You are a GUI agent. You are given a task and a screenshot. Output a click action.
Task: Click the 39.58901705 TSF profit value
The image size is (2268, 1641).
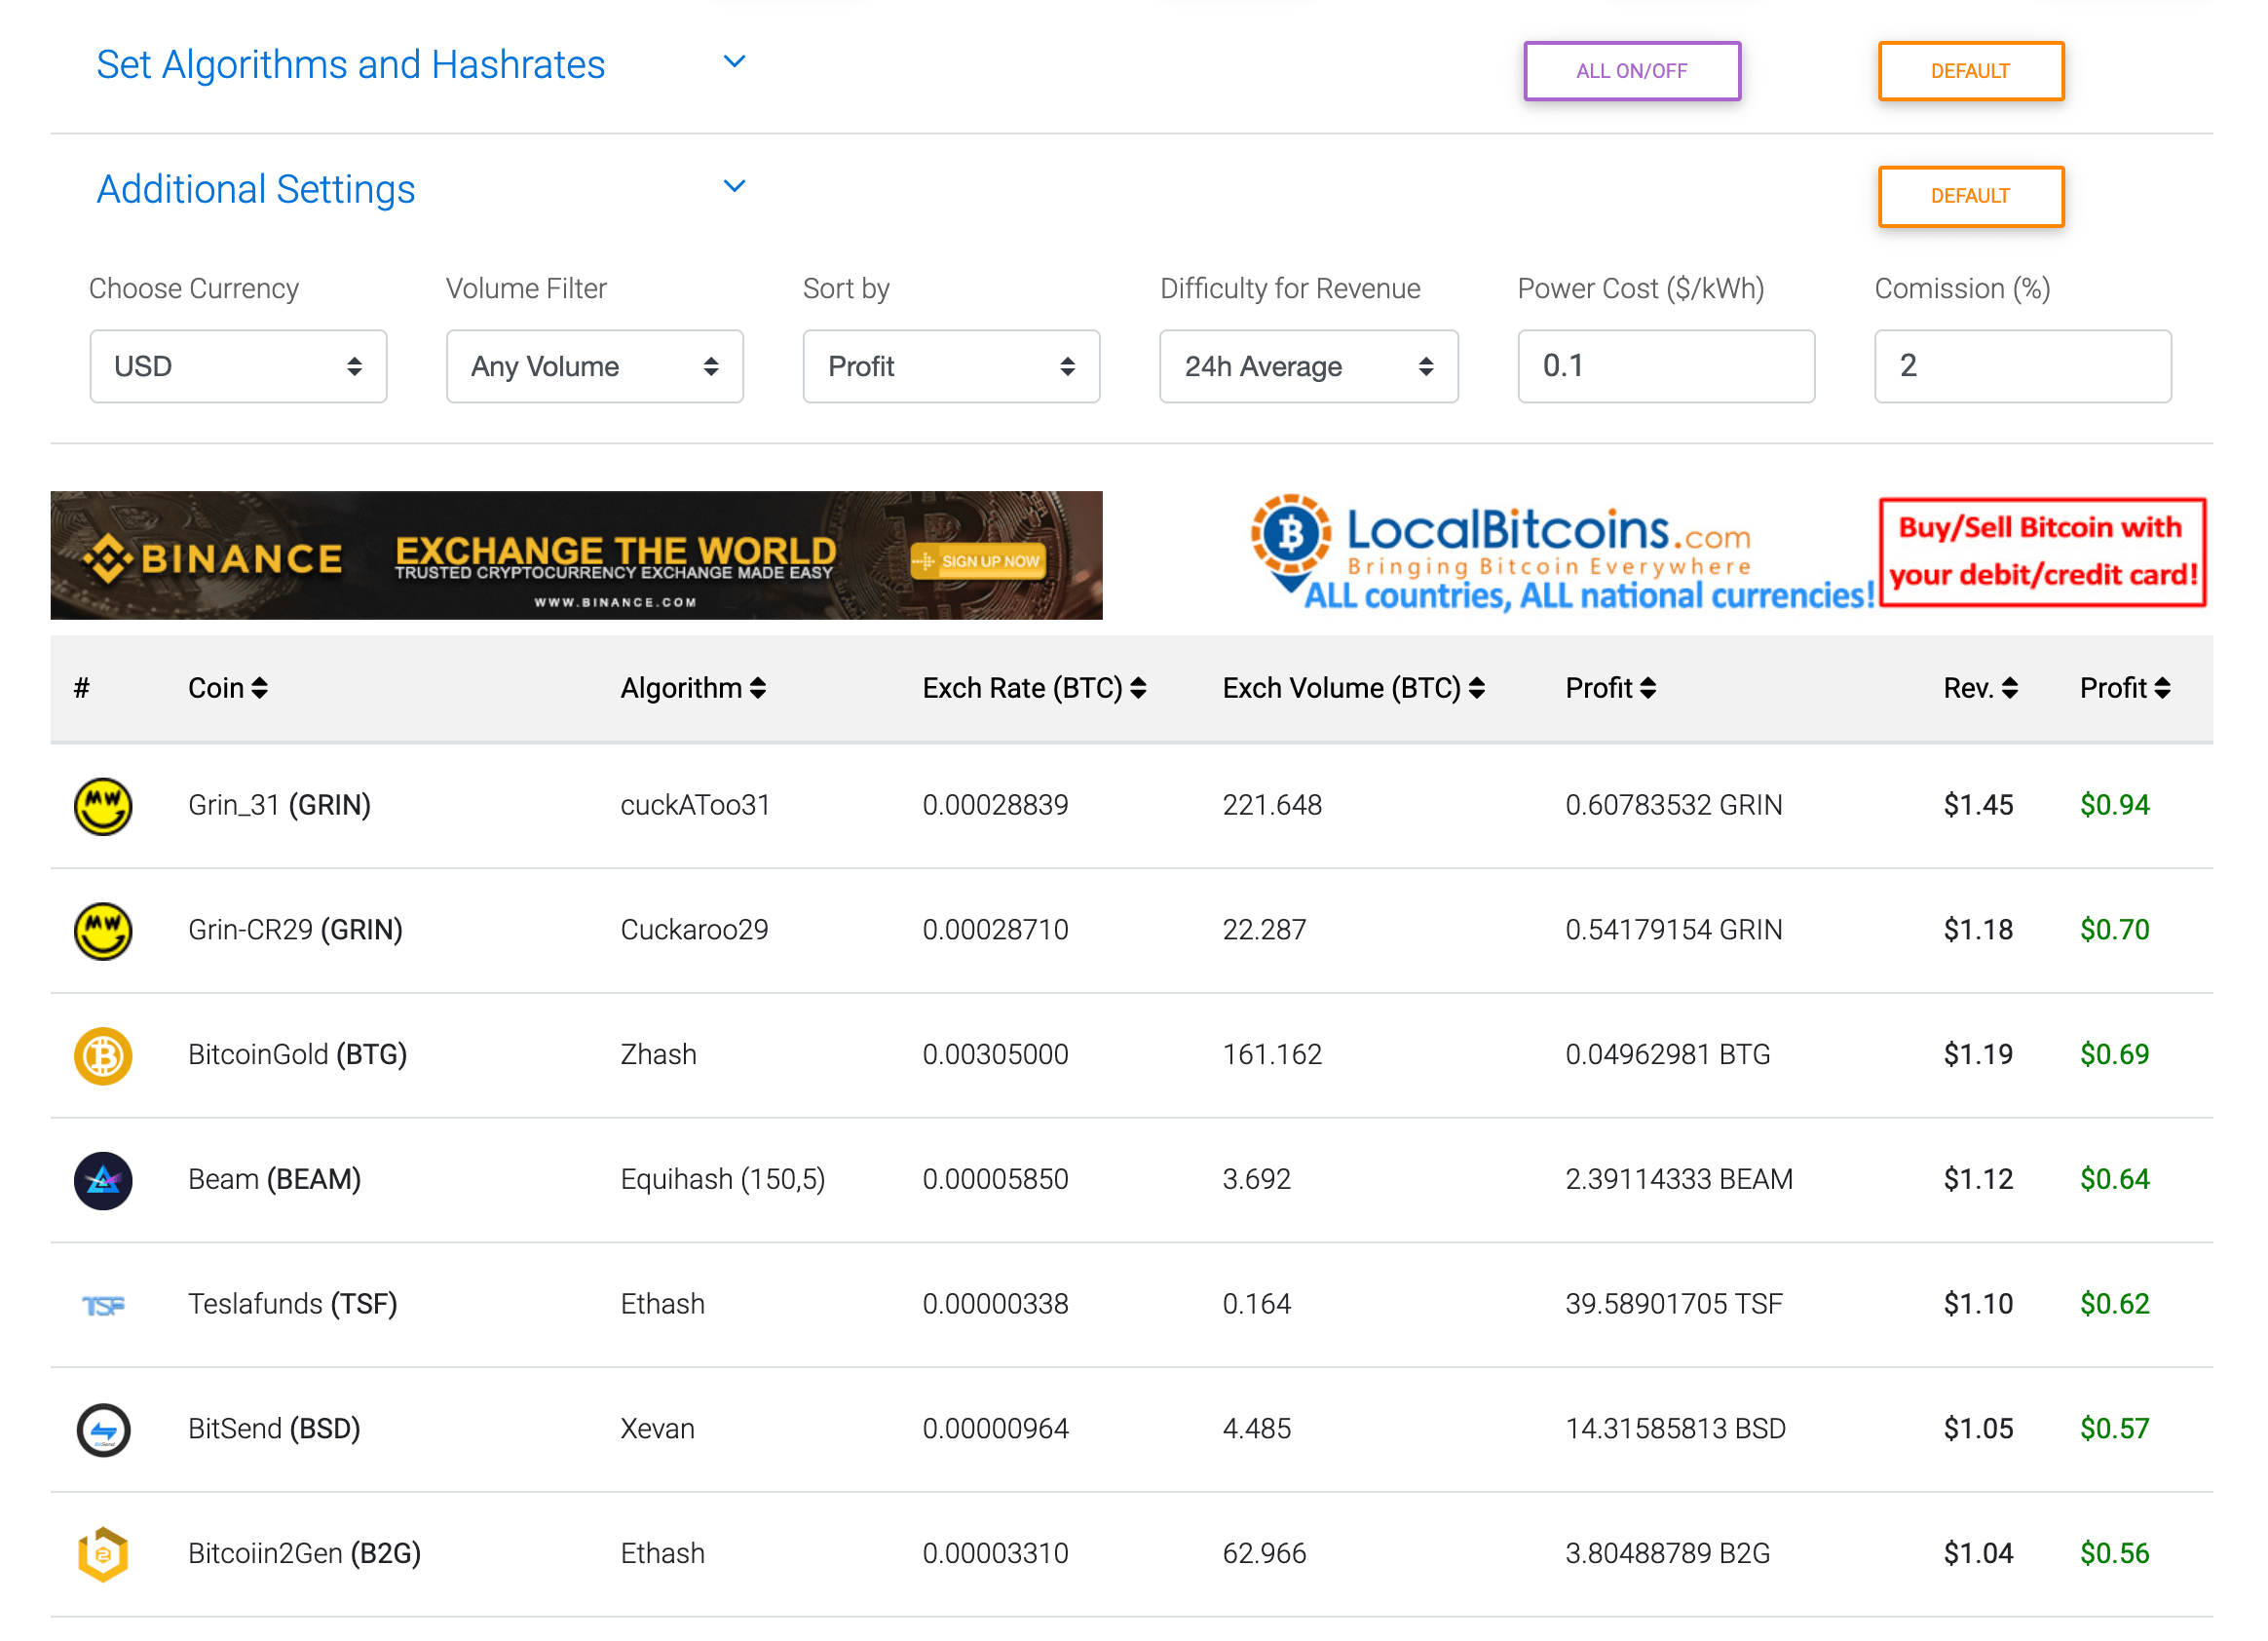point(1675,1306)
